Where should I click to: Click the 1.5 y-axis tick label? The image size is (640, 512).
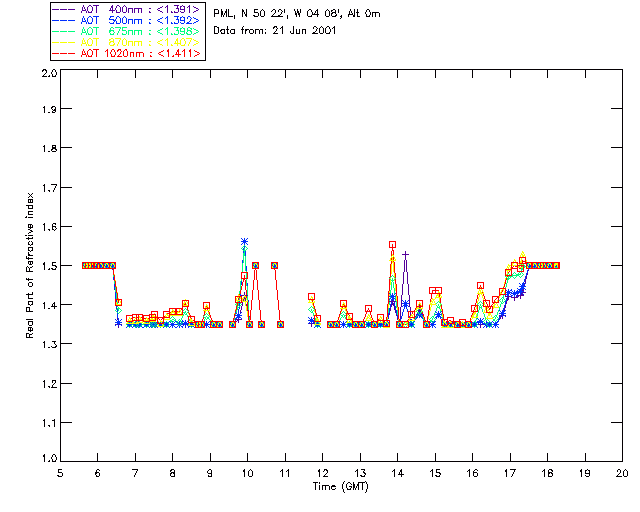pos(49,266)
